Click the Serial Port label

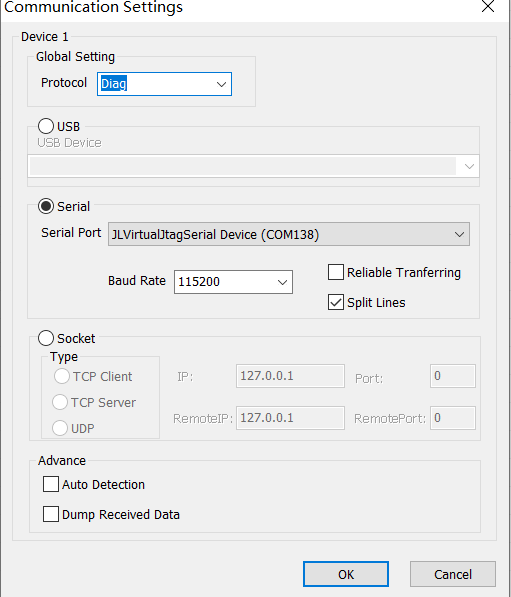(71, 233)
